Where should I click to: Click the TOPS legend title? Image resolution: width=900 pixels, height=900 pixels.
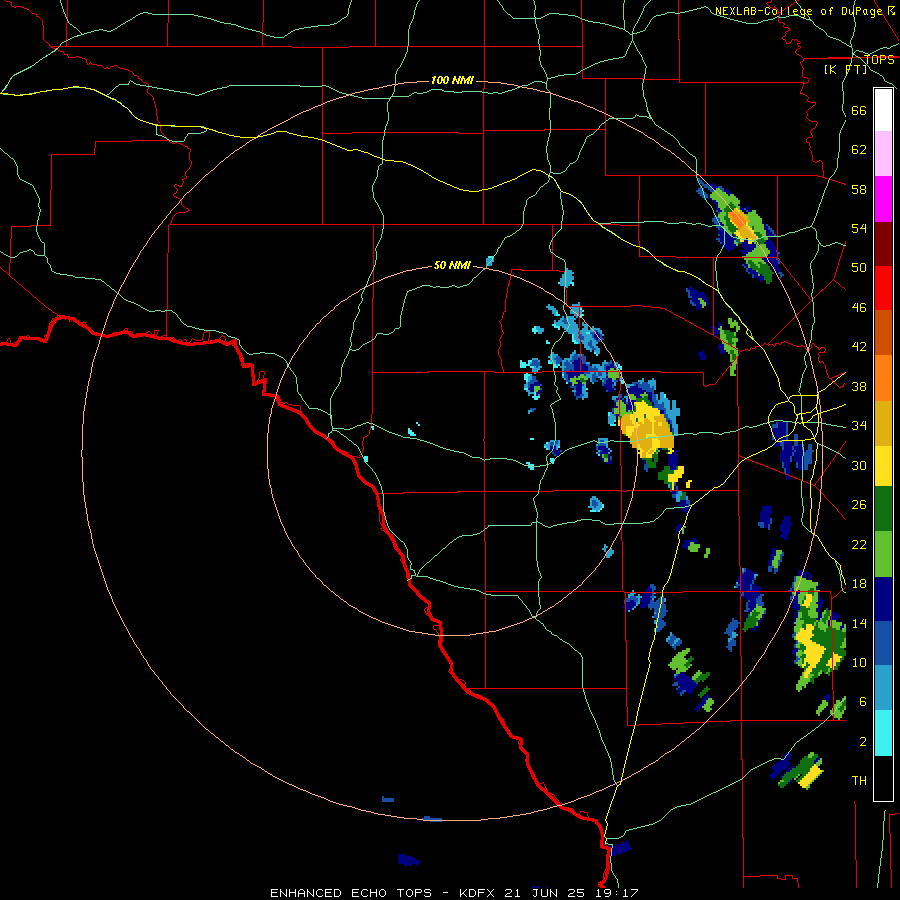[x=879, y=59]
